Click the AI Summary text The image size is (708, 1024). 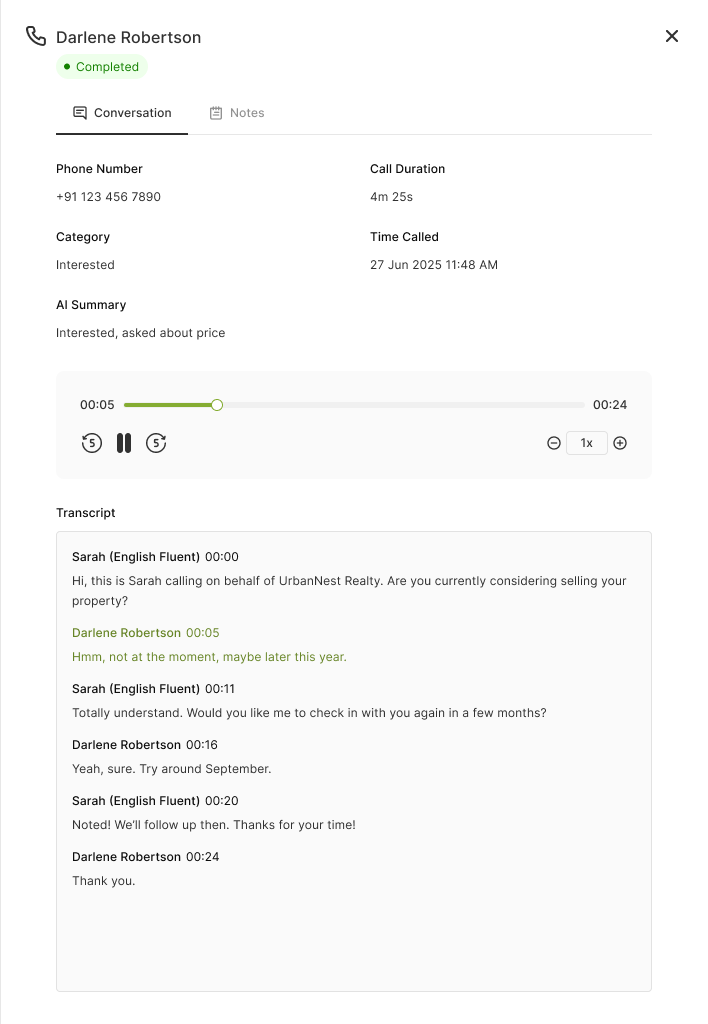[x=140, y=333]
